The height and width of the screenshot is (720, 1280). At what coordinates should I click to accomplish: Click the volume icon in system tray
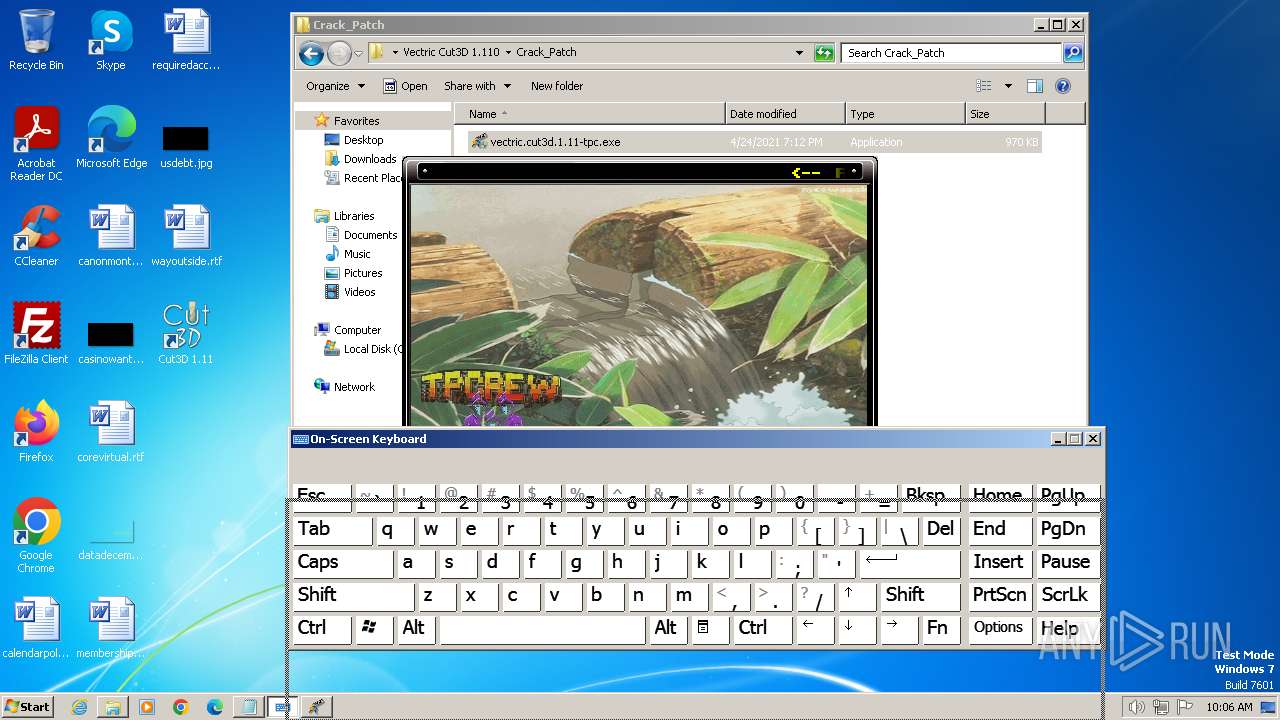[x=1136, y=707]
